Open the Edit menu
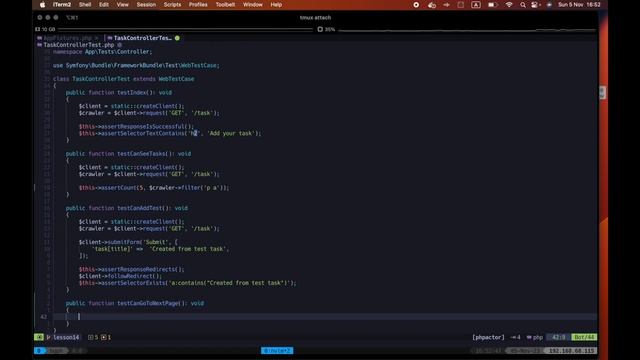Screen dimensions: 640x360 104,5
